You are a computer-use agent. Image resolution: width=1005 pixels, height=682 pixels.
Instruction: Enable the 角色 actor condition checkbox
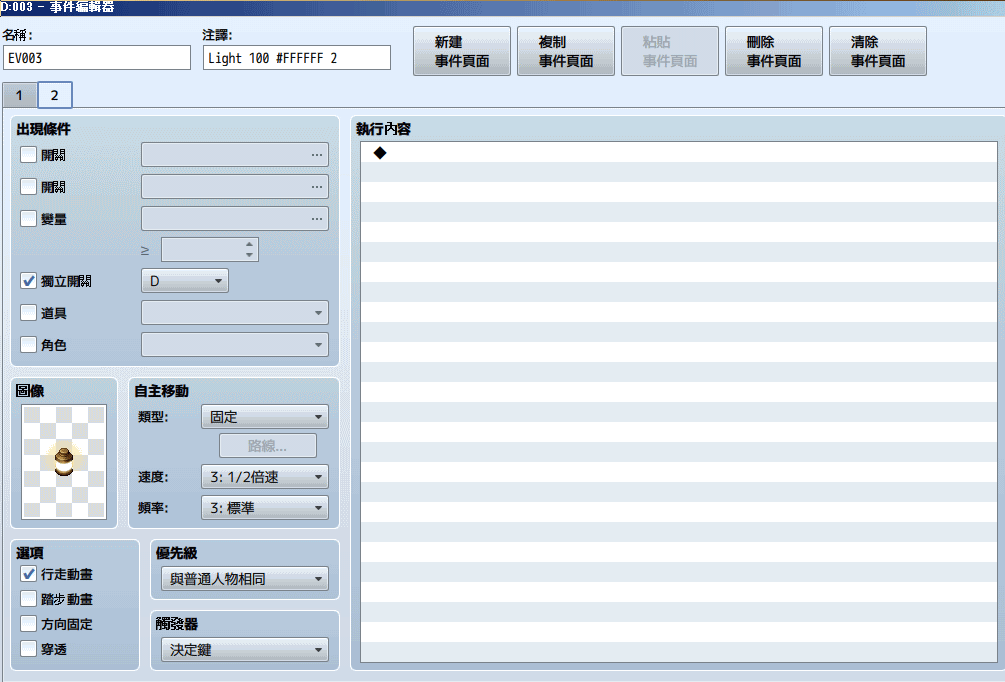[28, 345]
